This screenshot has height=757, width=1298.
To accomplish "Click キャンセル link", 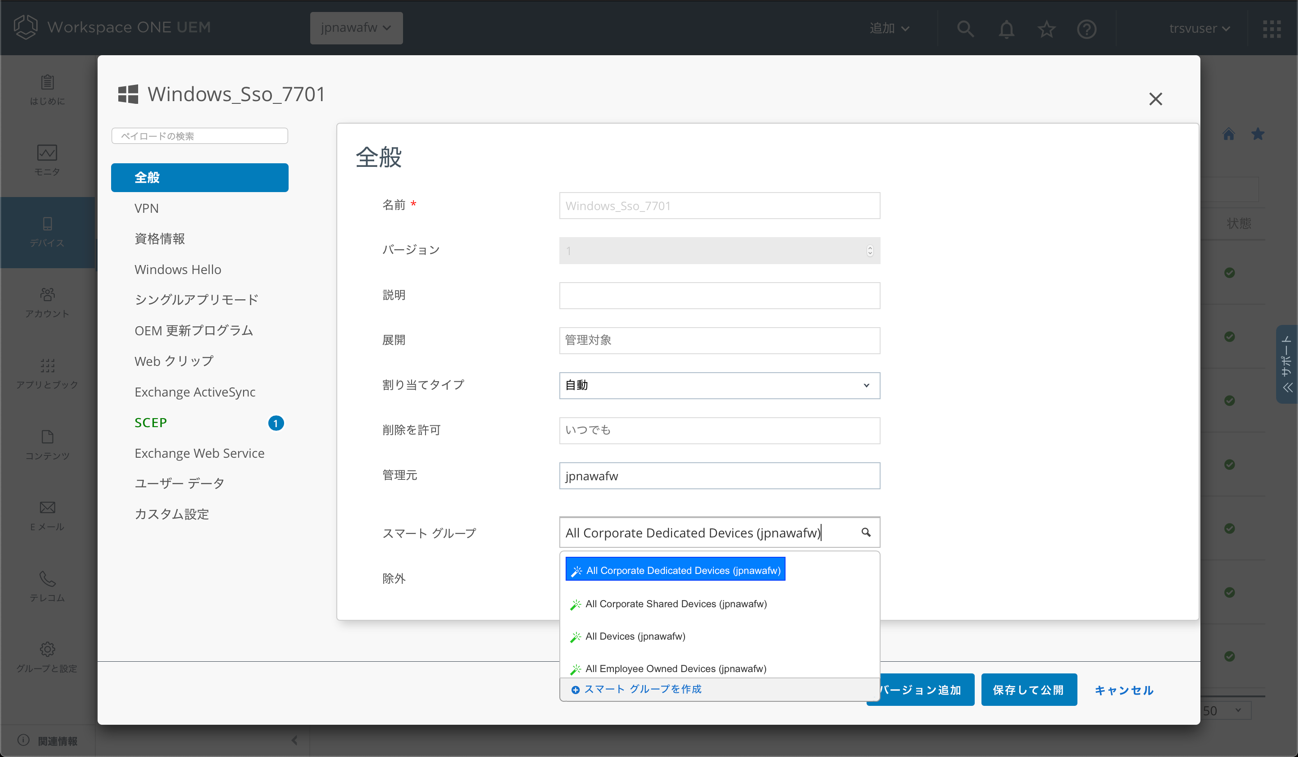I will (x=1124, y=691).
